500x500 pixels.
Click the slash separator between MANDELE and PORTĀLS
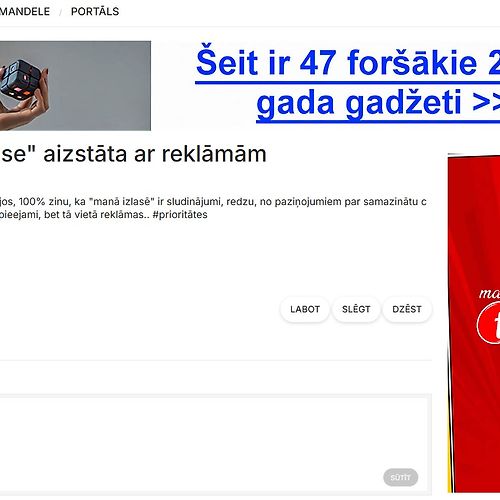pos(60,12)
